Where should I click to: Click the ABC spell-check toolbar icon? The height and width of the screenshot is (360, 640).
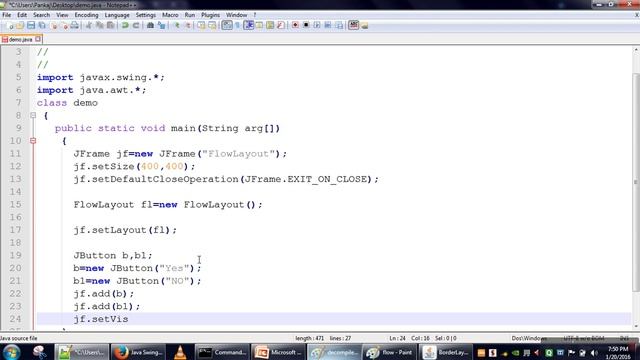(x=353, y=25)
